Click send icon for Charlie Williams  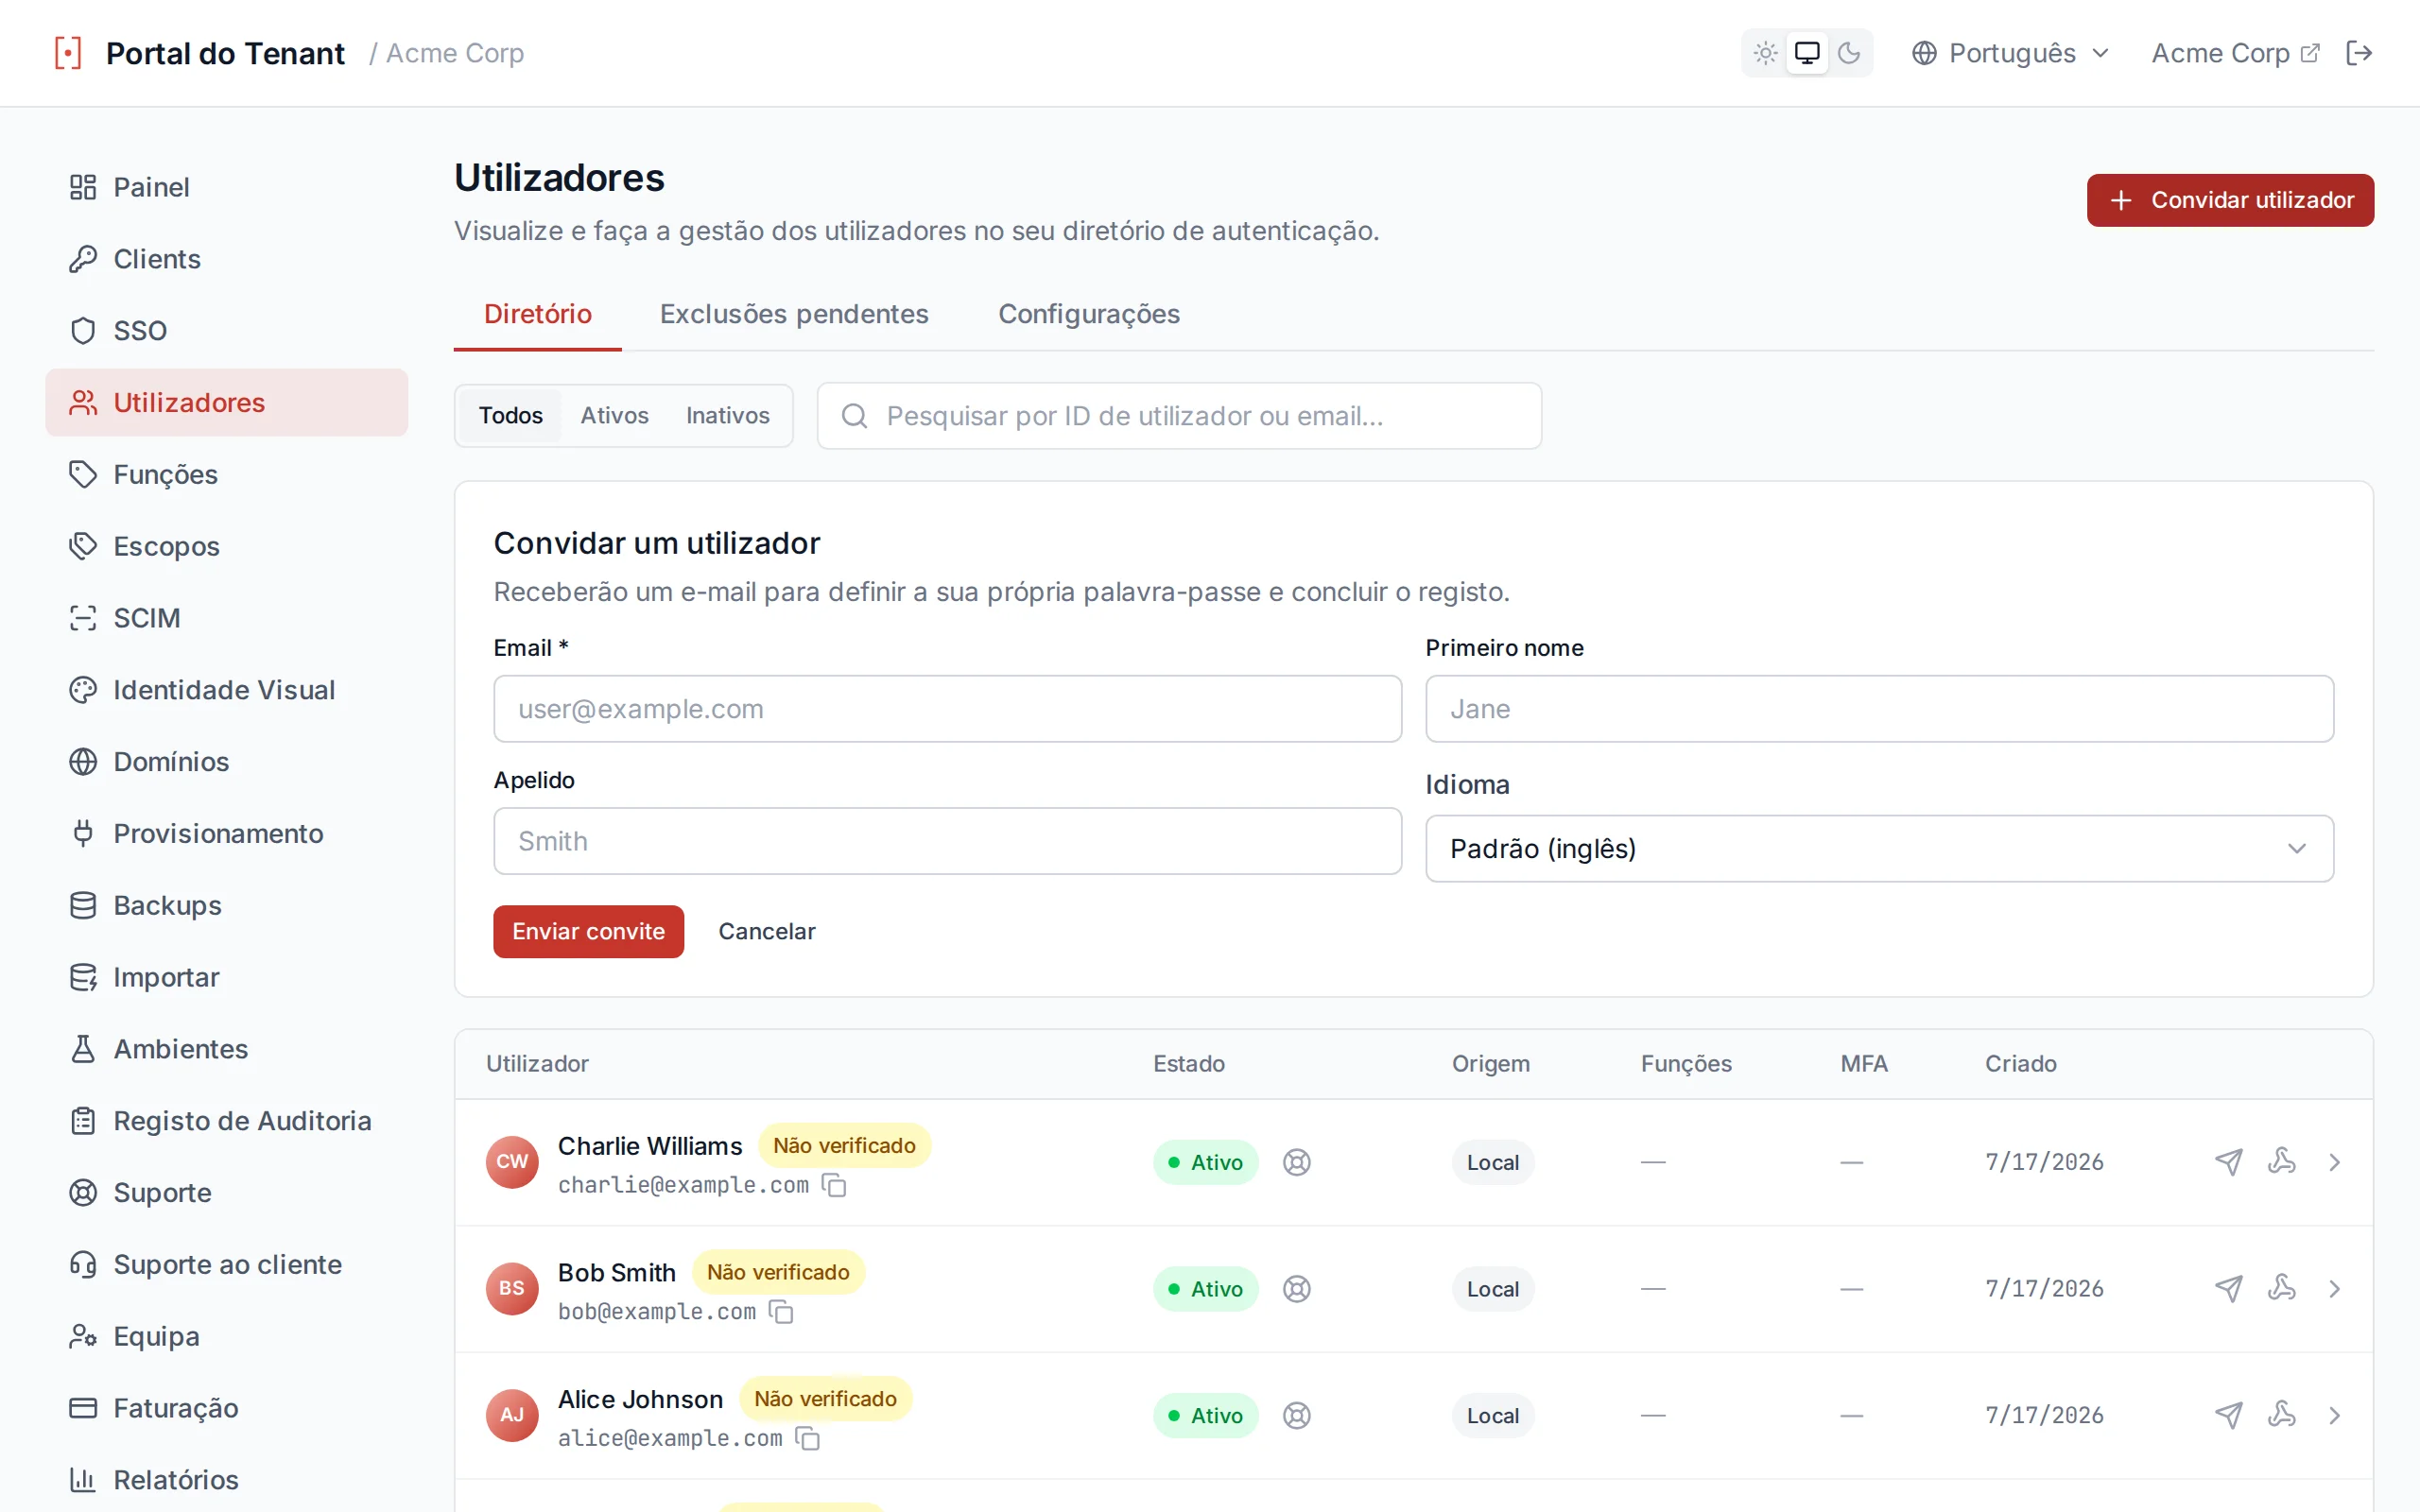click(x=2228, y=1162)
